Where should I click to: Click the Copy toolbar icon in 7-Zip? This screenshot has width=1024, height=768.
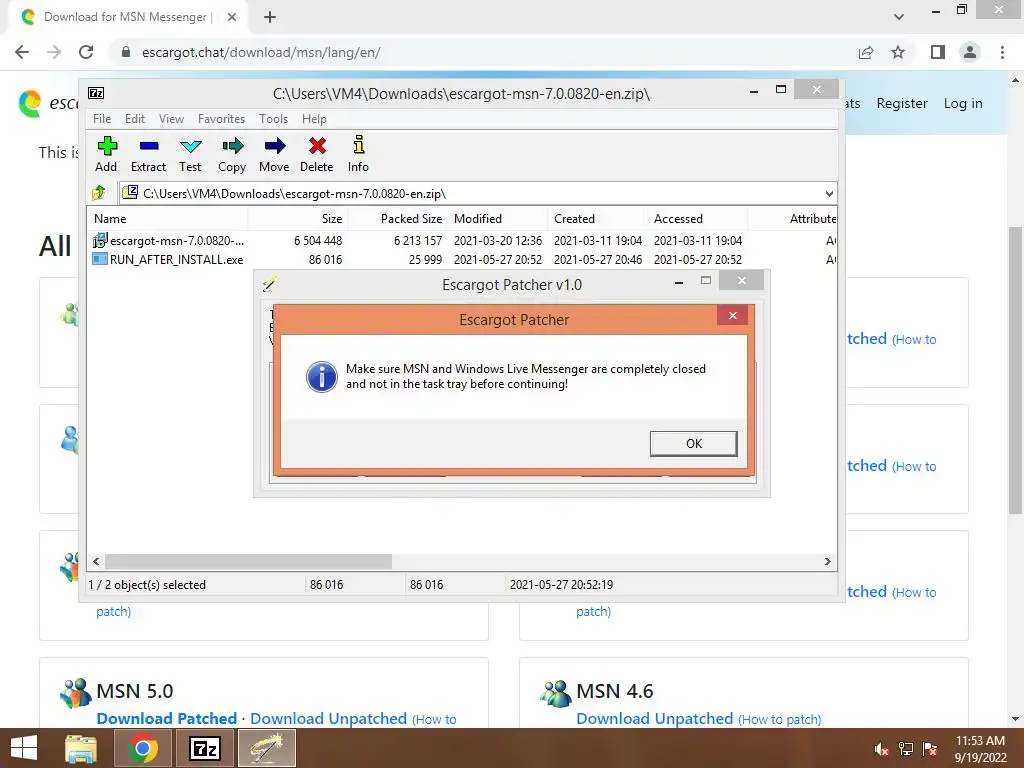(232, 146)
